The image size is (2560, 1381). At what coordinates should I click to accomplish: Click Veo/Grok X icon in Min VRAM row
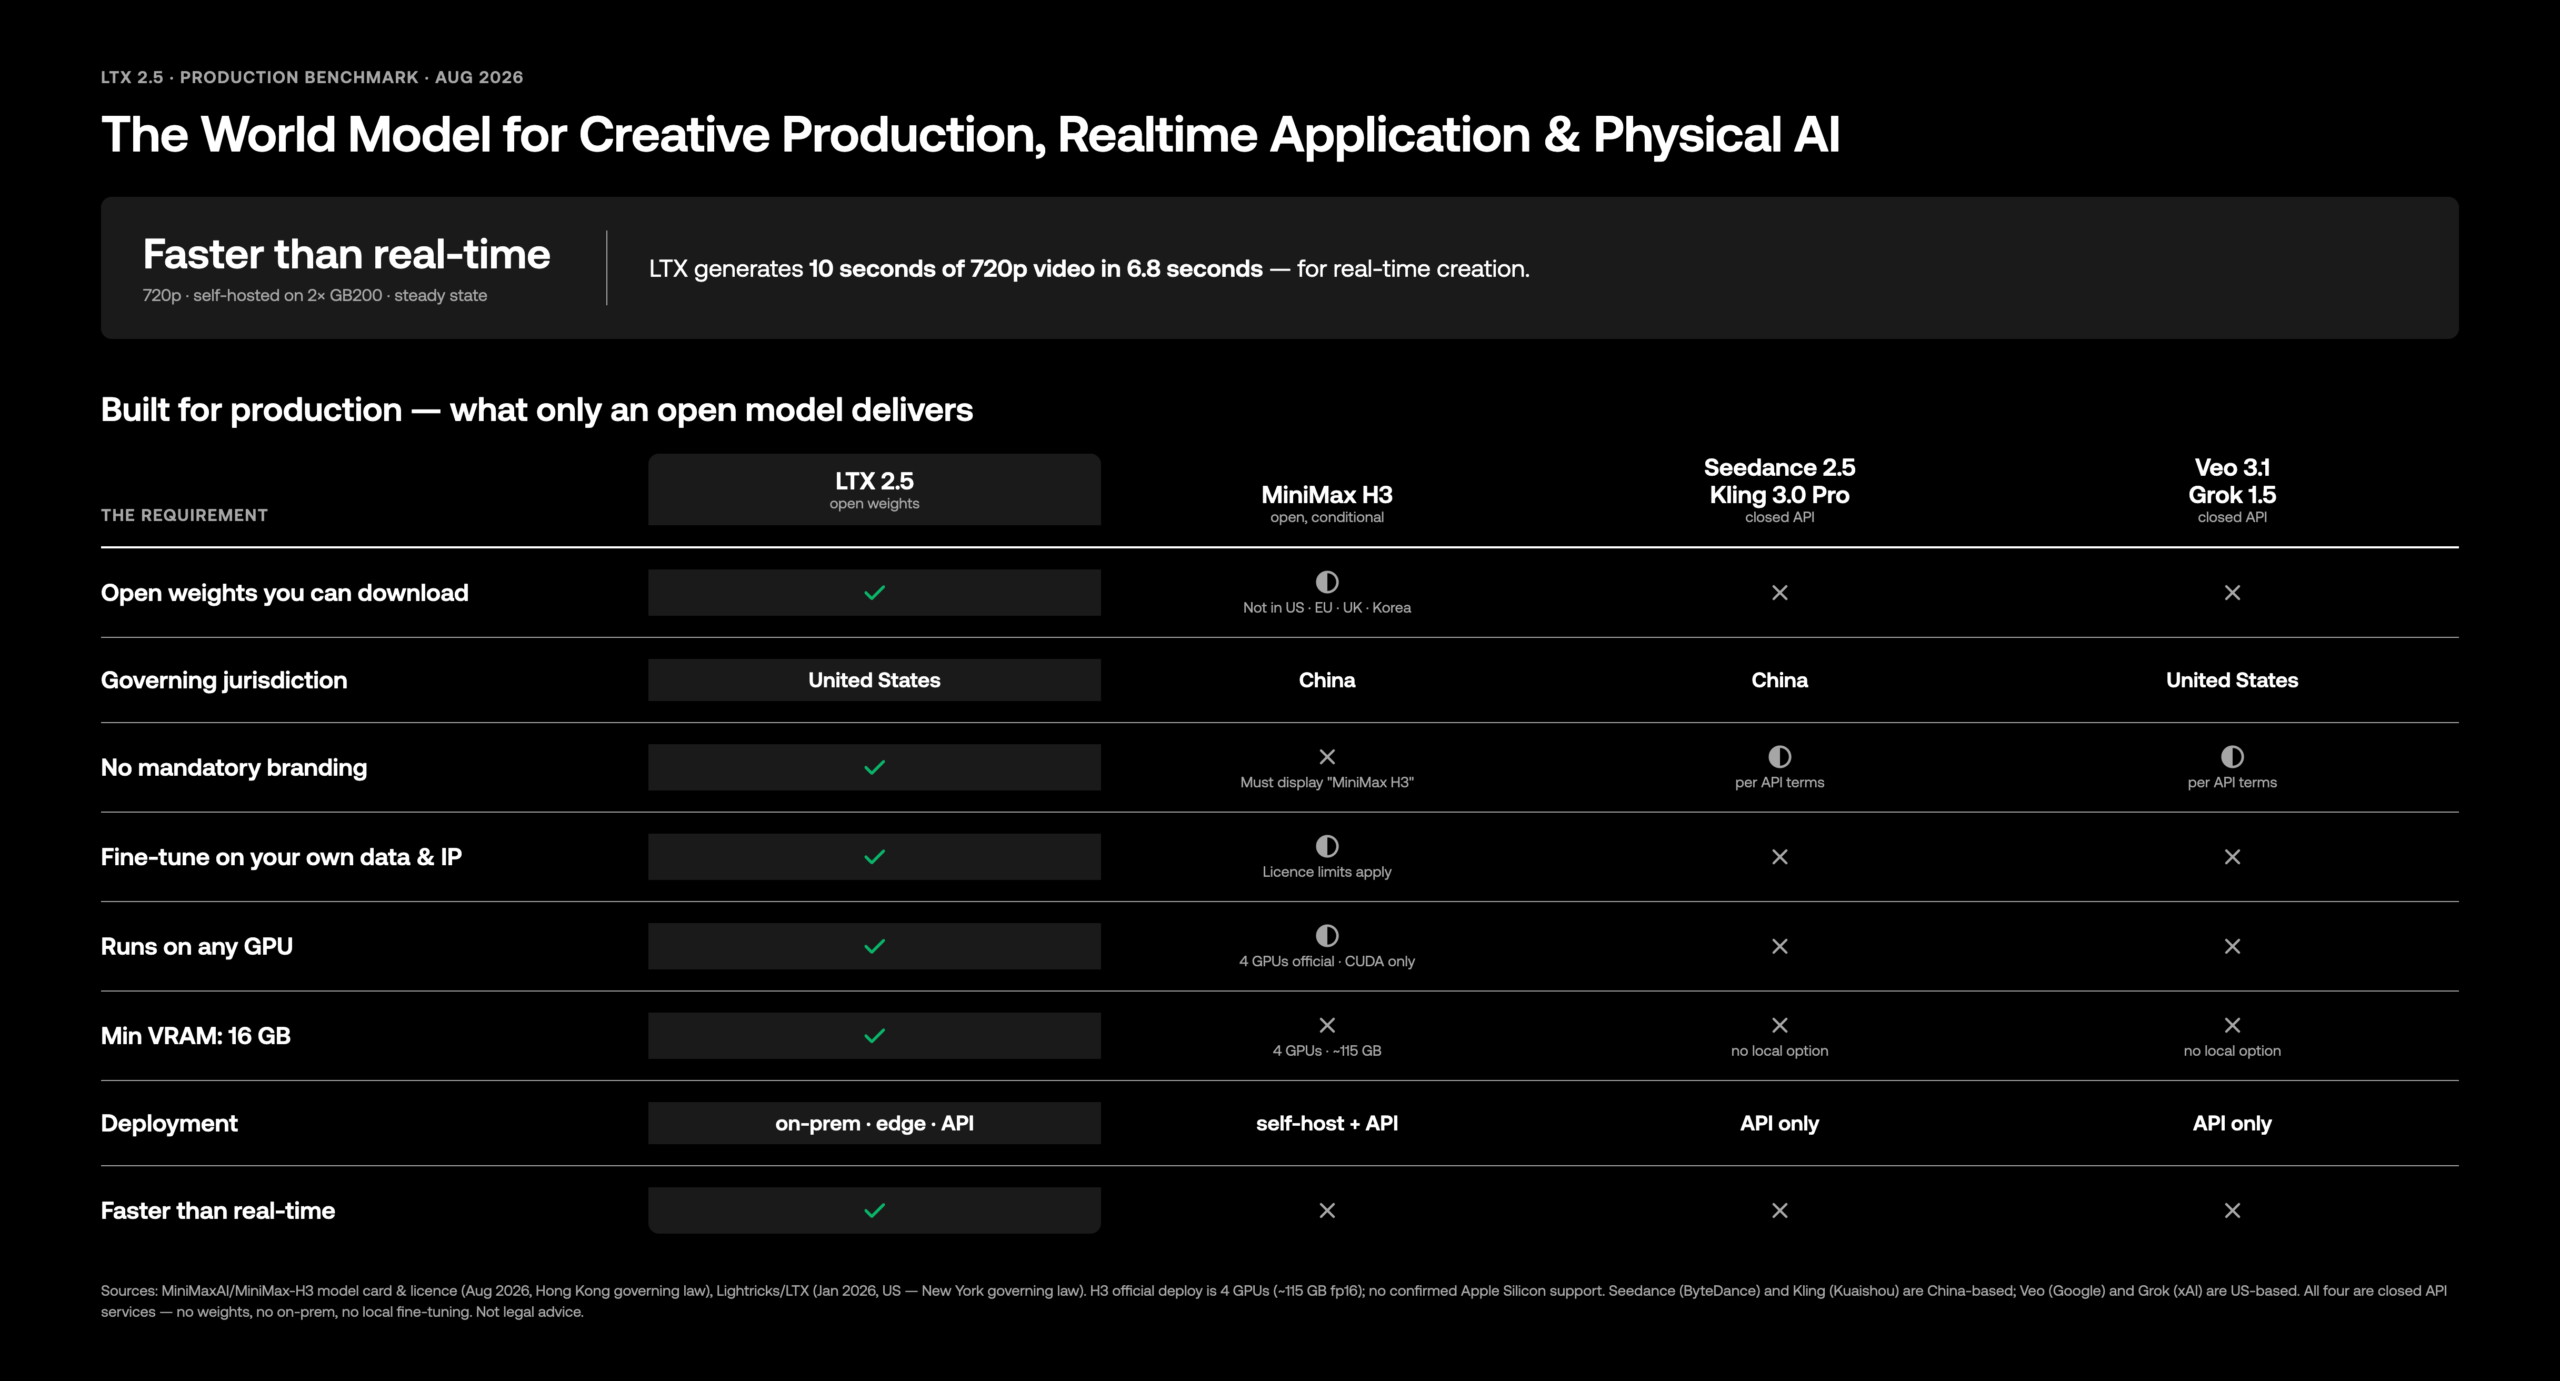point(2232,1025)
